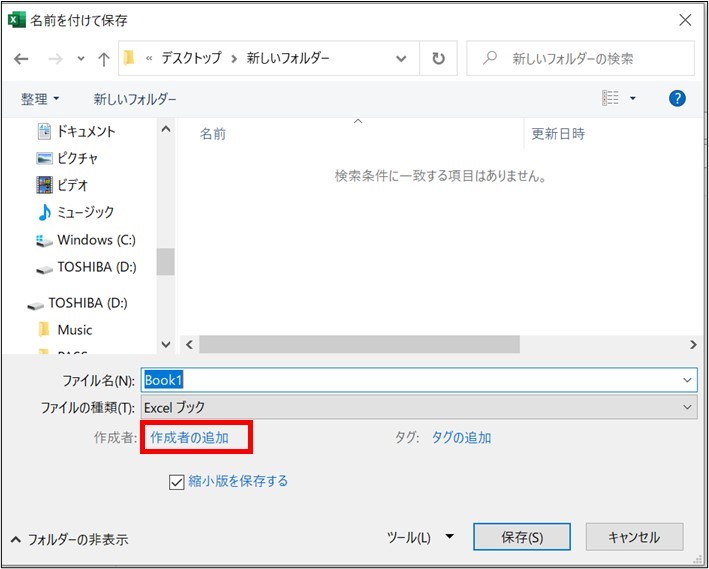Go back with the left arrow
Viewport: 709px width, 569px height.
[21, 59]
